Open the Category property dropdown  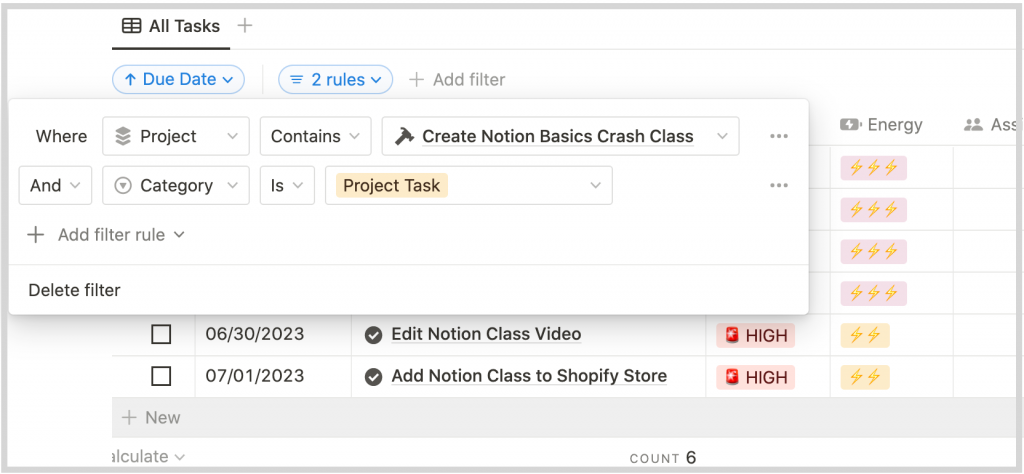(x=176, y=185)
